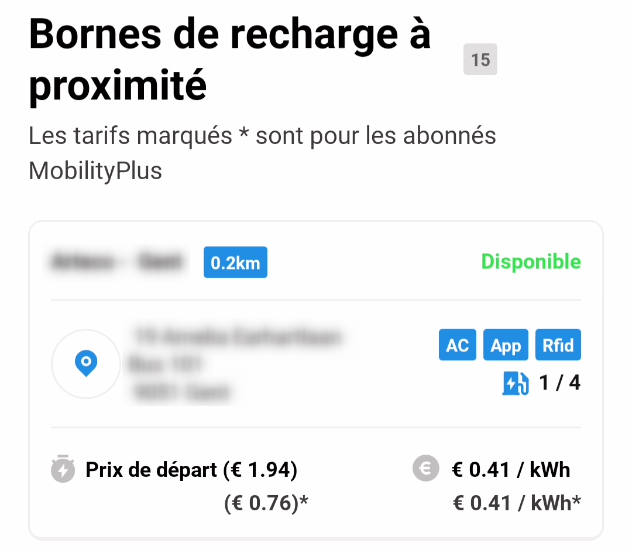Open the blurred station name title

(117, 262)
